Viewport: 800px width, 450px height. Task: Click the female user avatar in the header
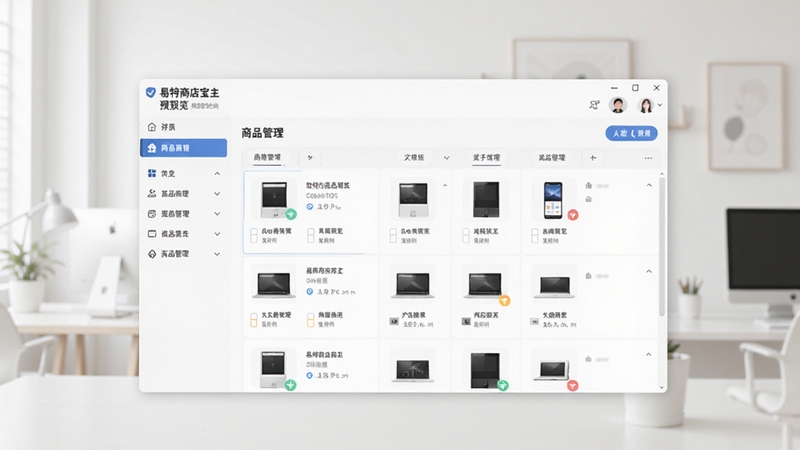click(646, 105)
